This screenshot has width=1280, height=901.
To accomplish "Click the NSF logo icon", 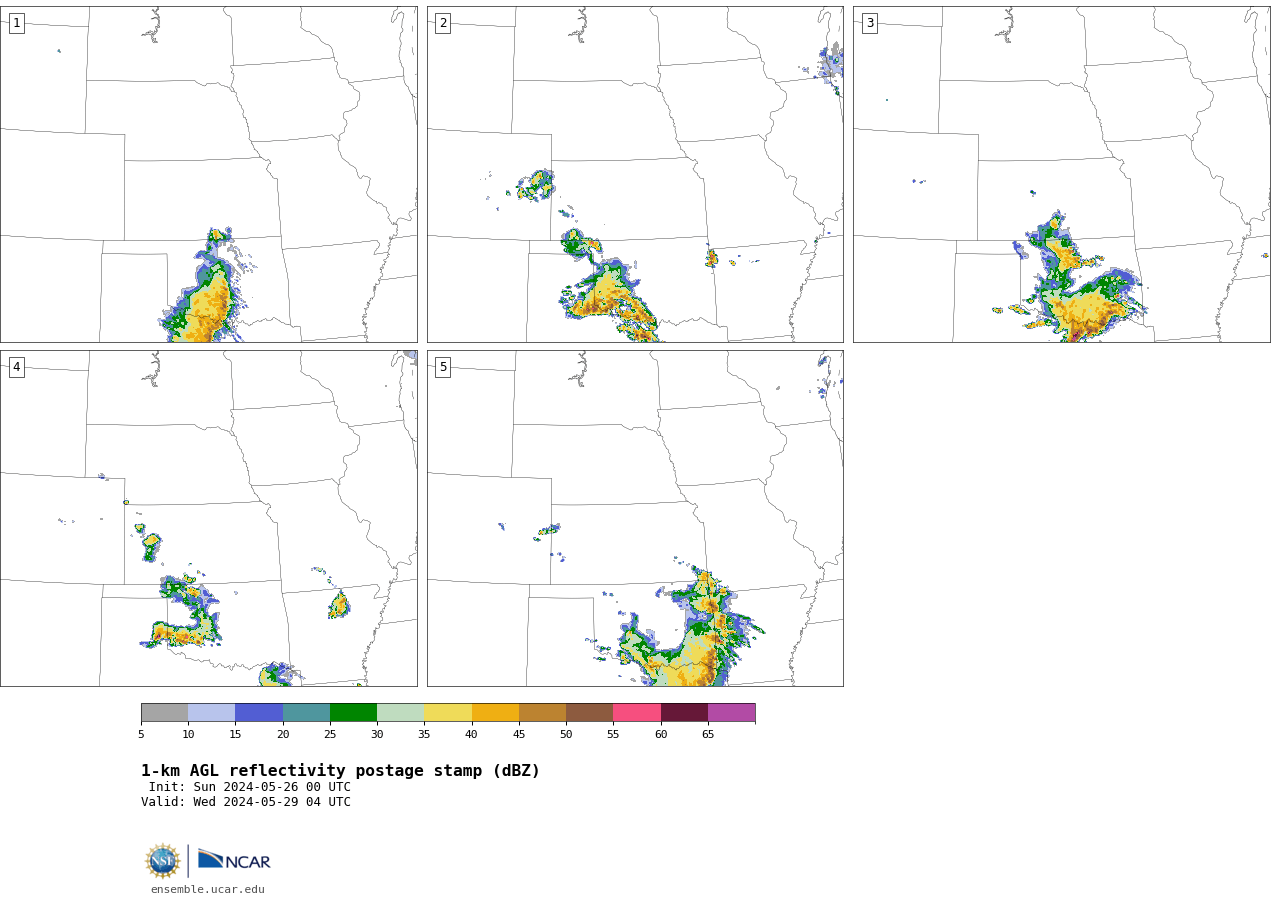I will coord(163,861).
